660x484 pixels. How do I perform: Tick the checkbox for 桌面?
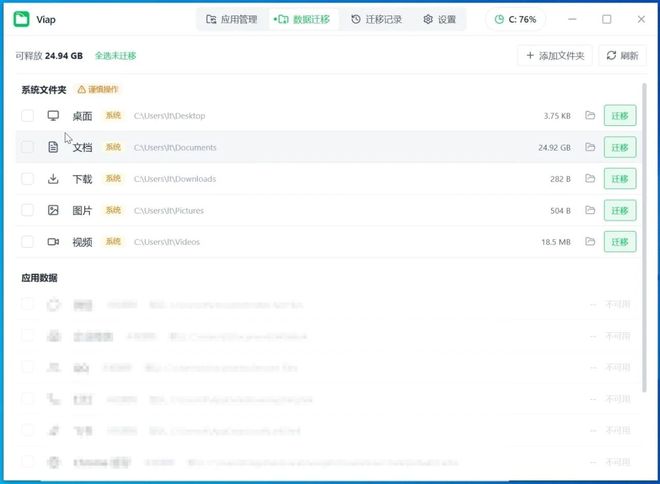tap(28, 116)
